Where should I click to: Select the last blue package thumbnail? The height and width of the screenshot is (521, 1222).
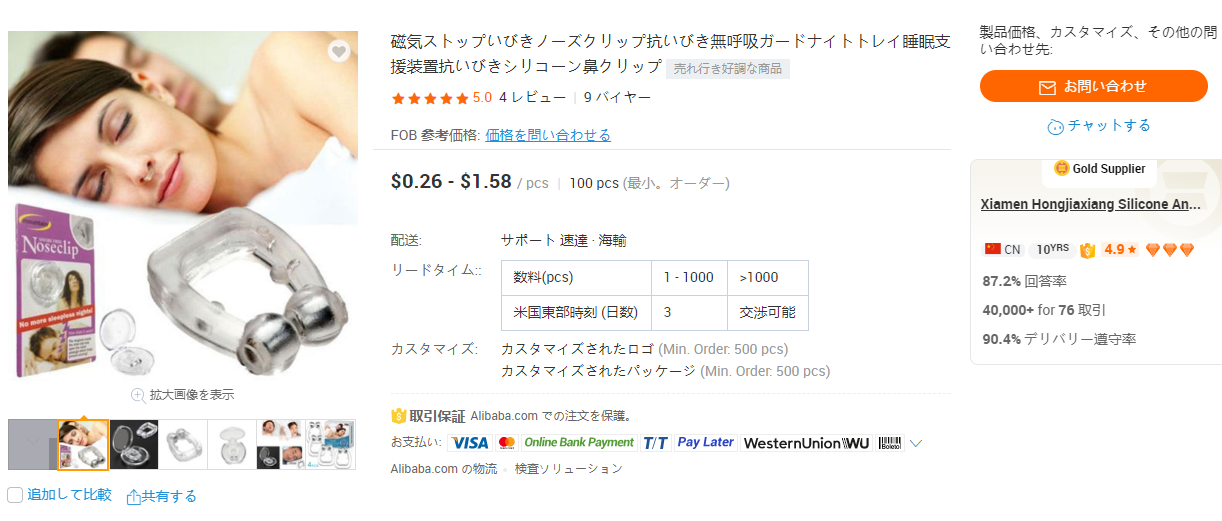coord(331,445)
